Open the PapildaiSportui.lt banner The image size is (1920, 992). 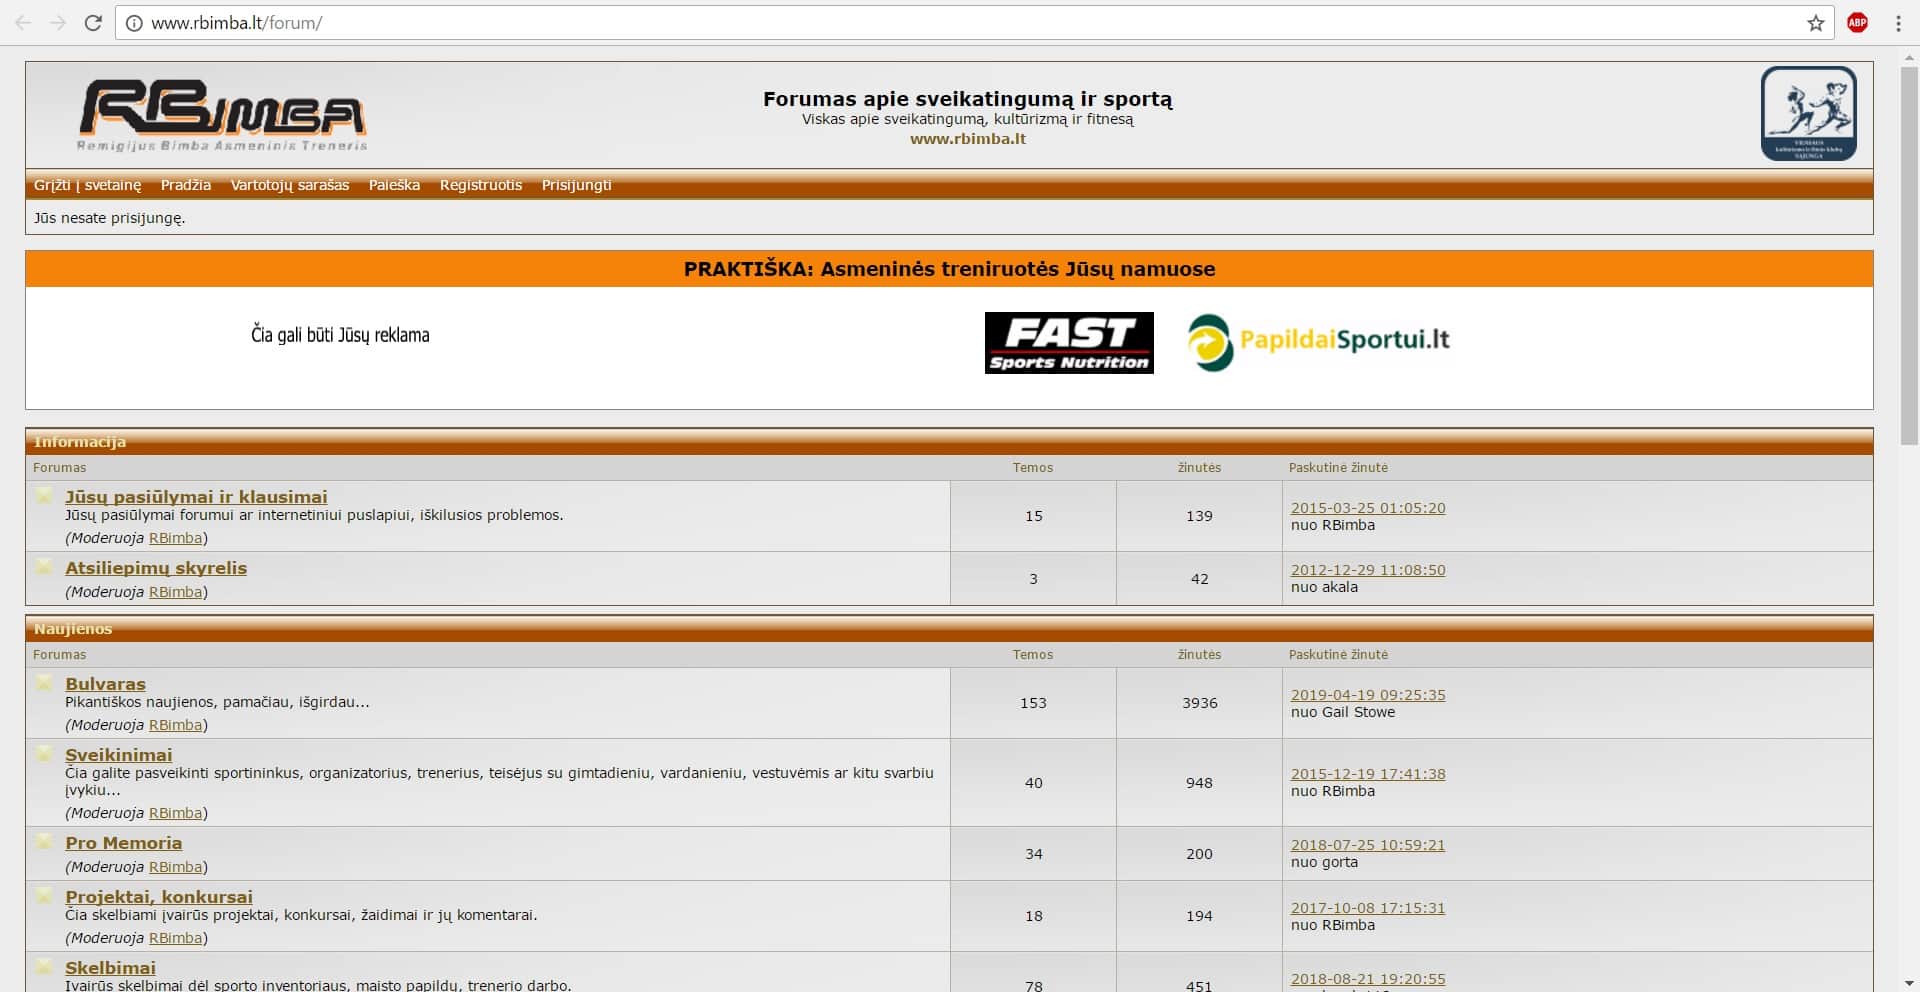[x=1318, y=342]
